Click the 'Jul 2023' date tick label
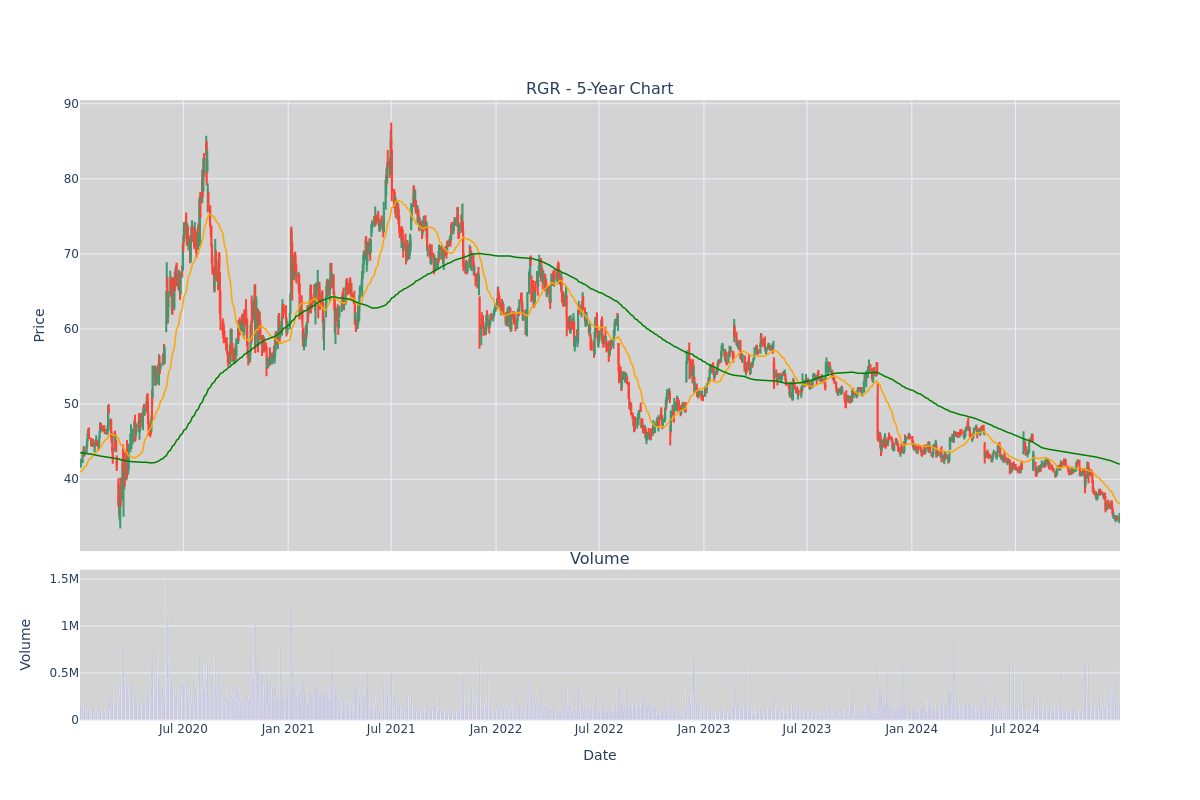Screen dimensions: 1200x800 807,729
